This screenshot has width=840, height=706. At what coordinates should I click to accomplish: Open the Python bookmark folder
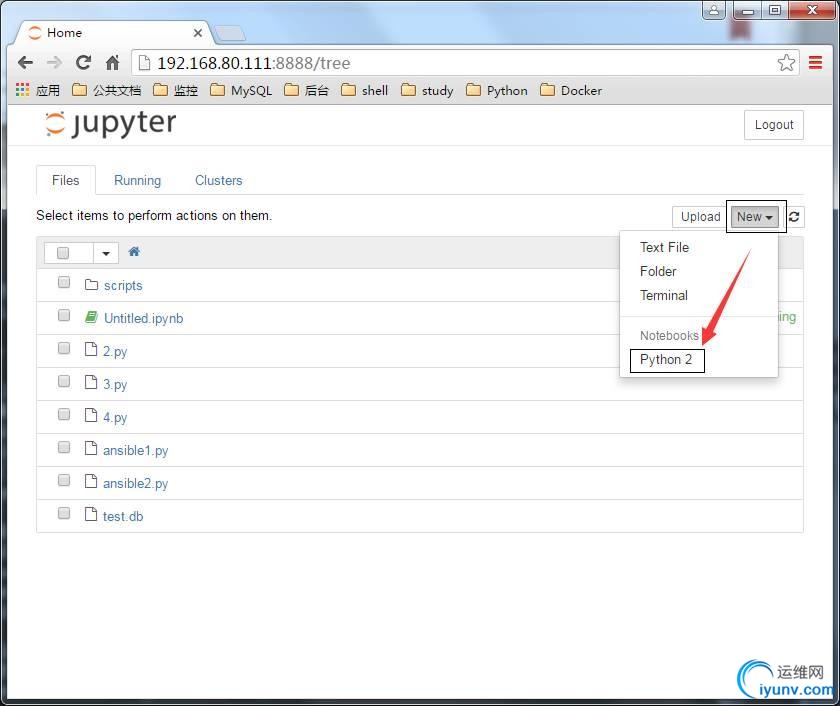[497, 90]
